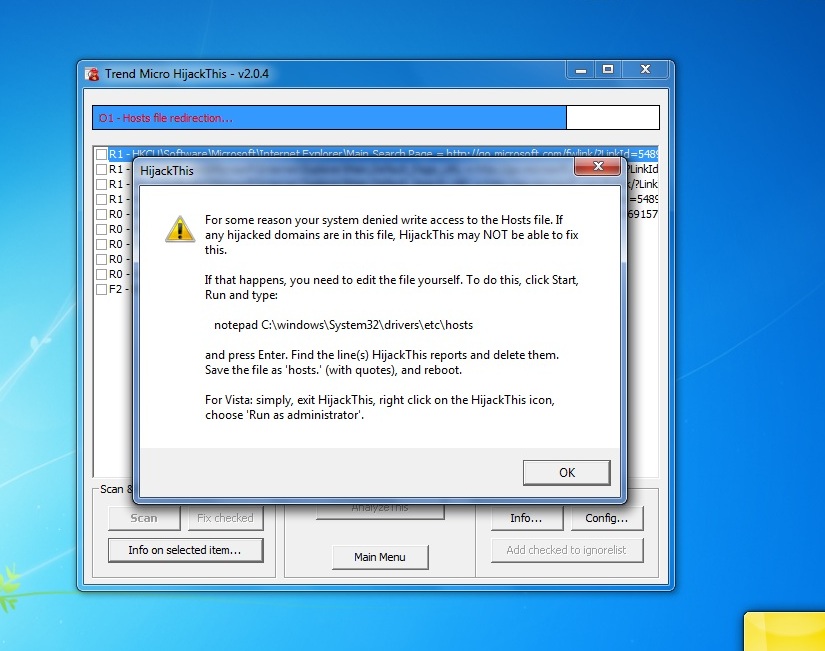Minimize the Trend Micro HijackThis window
The image size is (825, 651).
click(x=581, y=70)
